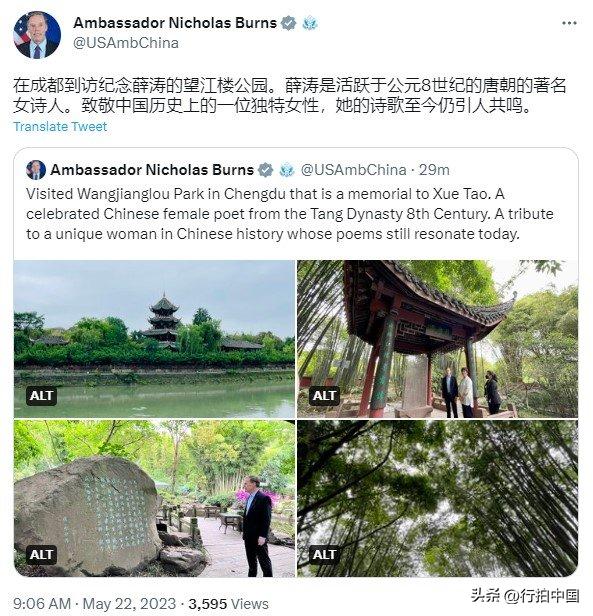Screen dimensions: 593x616
Task: Click the Translate Tweet link
Action: coord(60,126)
